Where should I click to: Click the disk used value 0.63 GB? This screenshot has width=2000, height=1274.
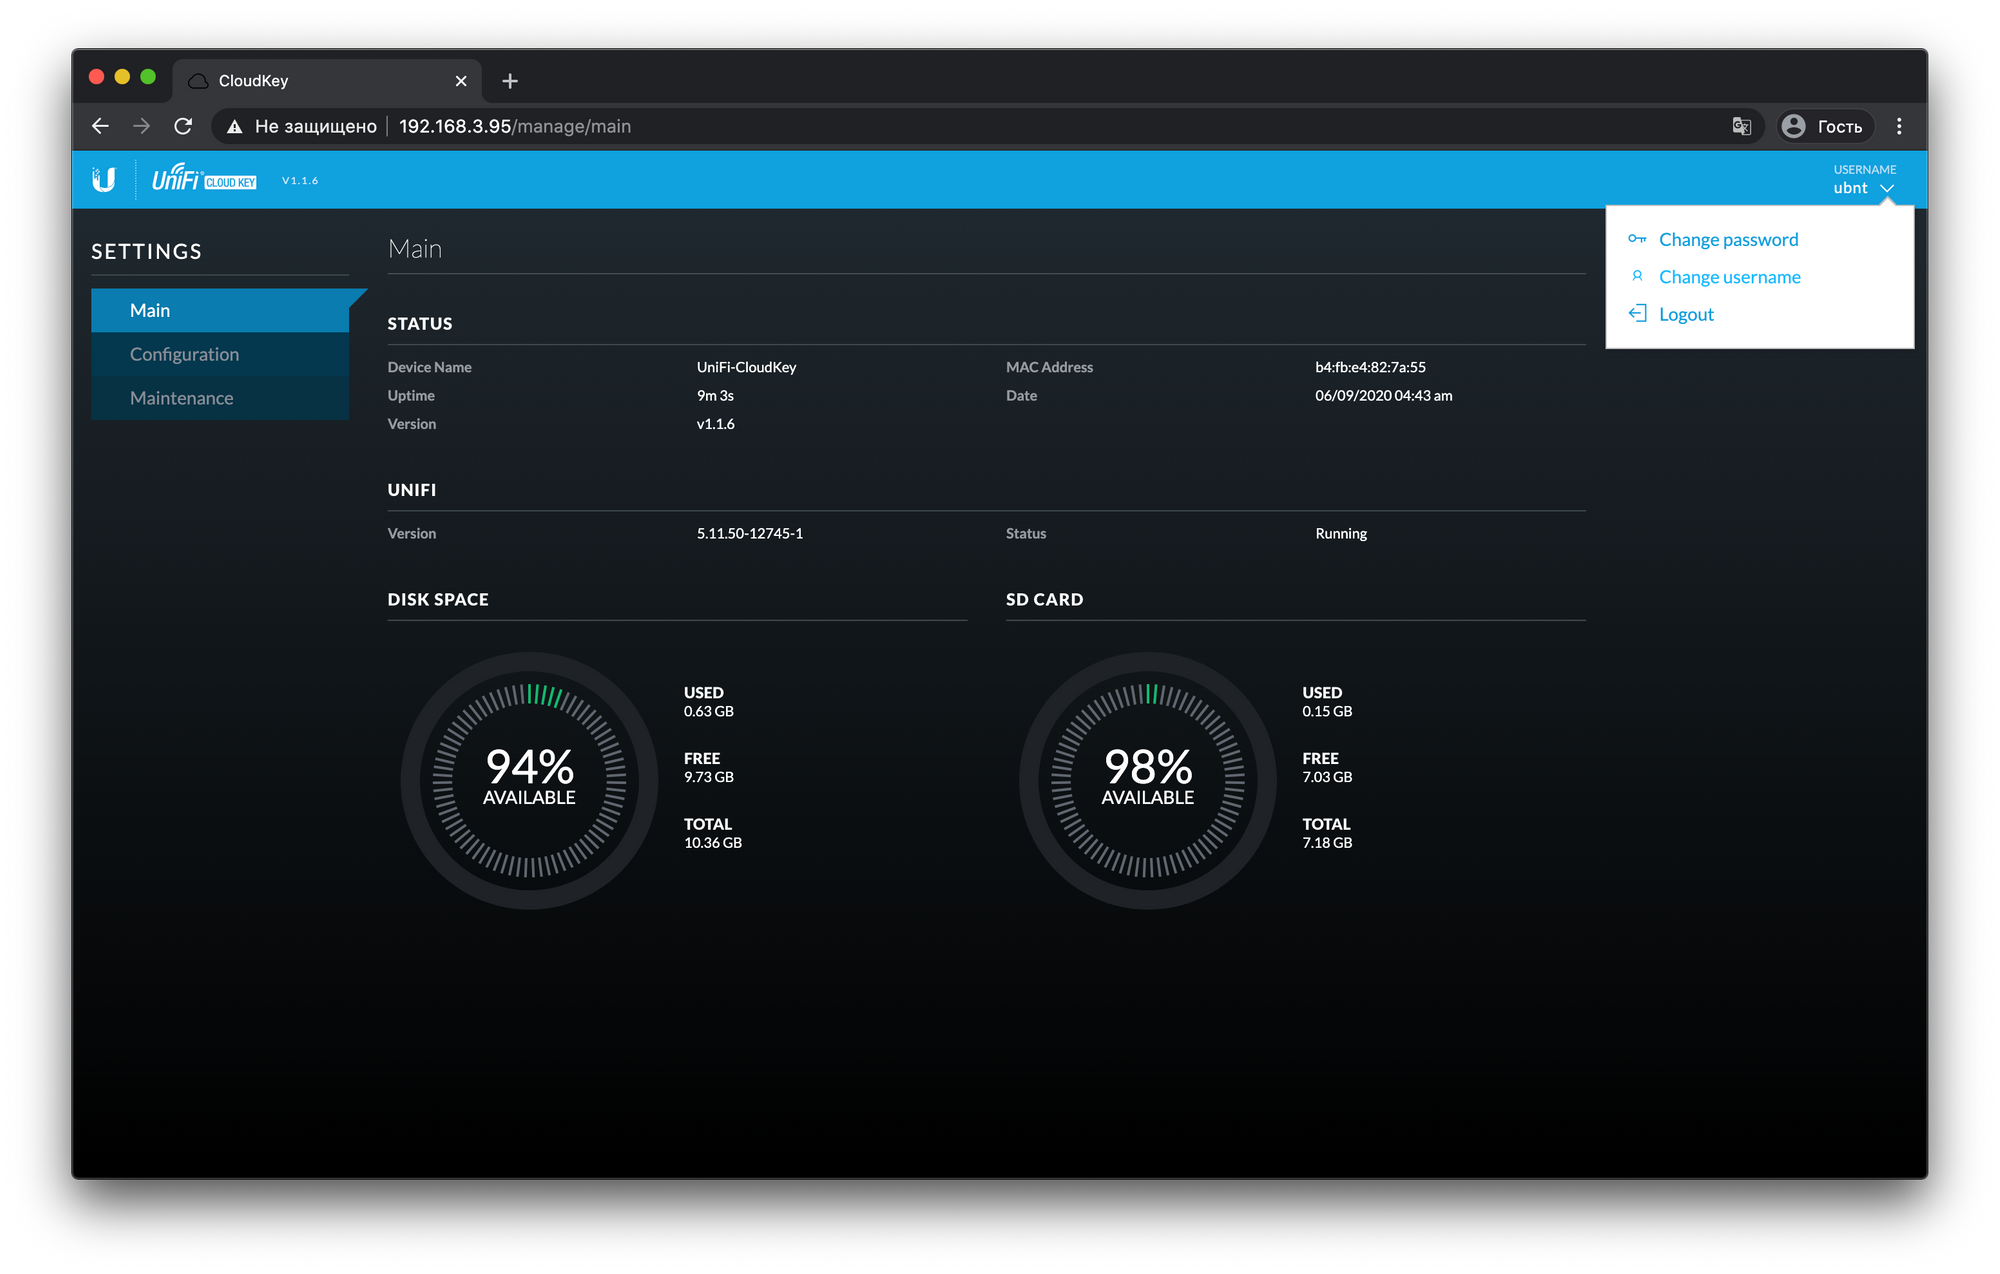[x=709, y=711]
